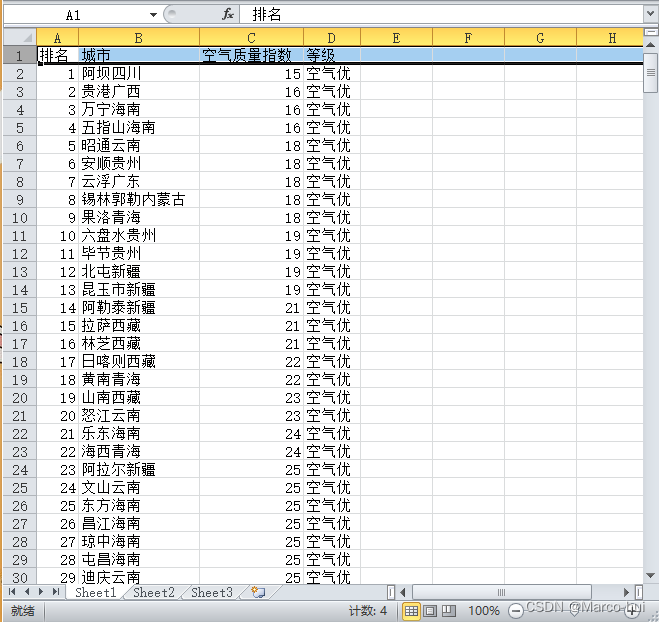Go to previous sheet navigation arrow
The image size is (660, 622).
(27, 592)
